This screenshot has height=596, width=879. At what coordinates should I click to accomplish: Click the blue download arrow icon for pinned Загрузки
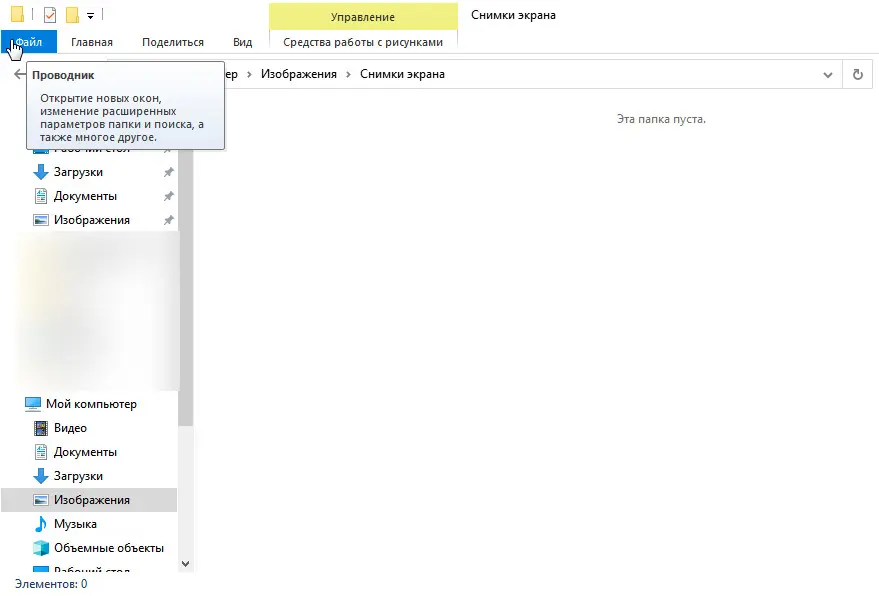click(41, 172)
